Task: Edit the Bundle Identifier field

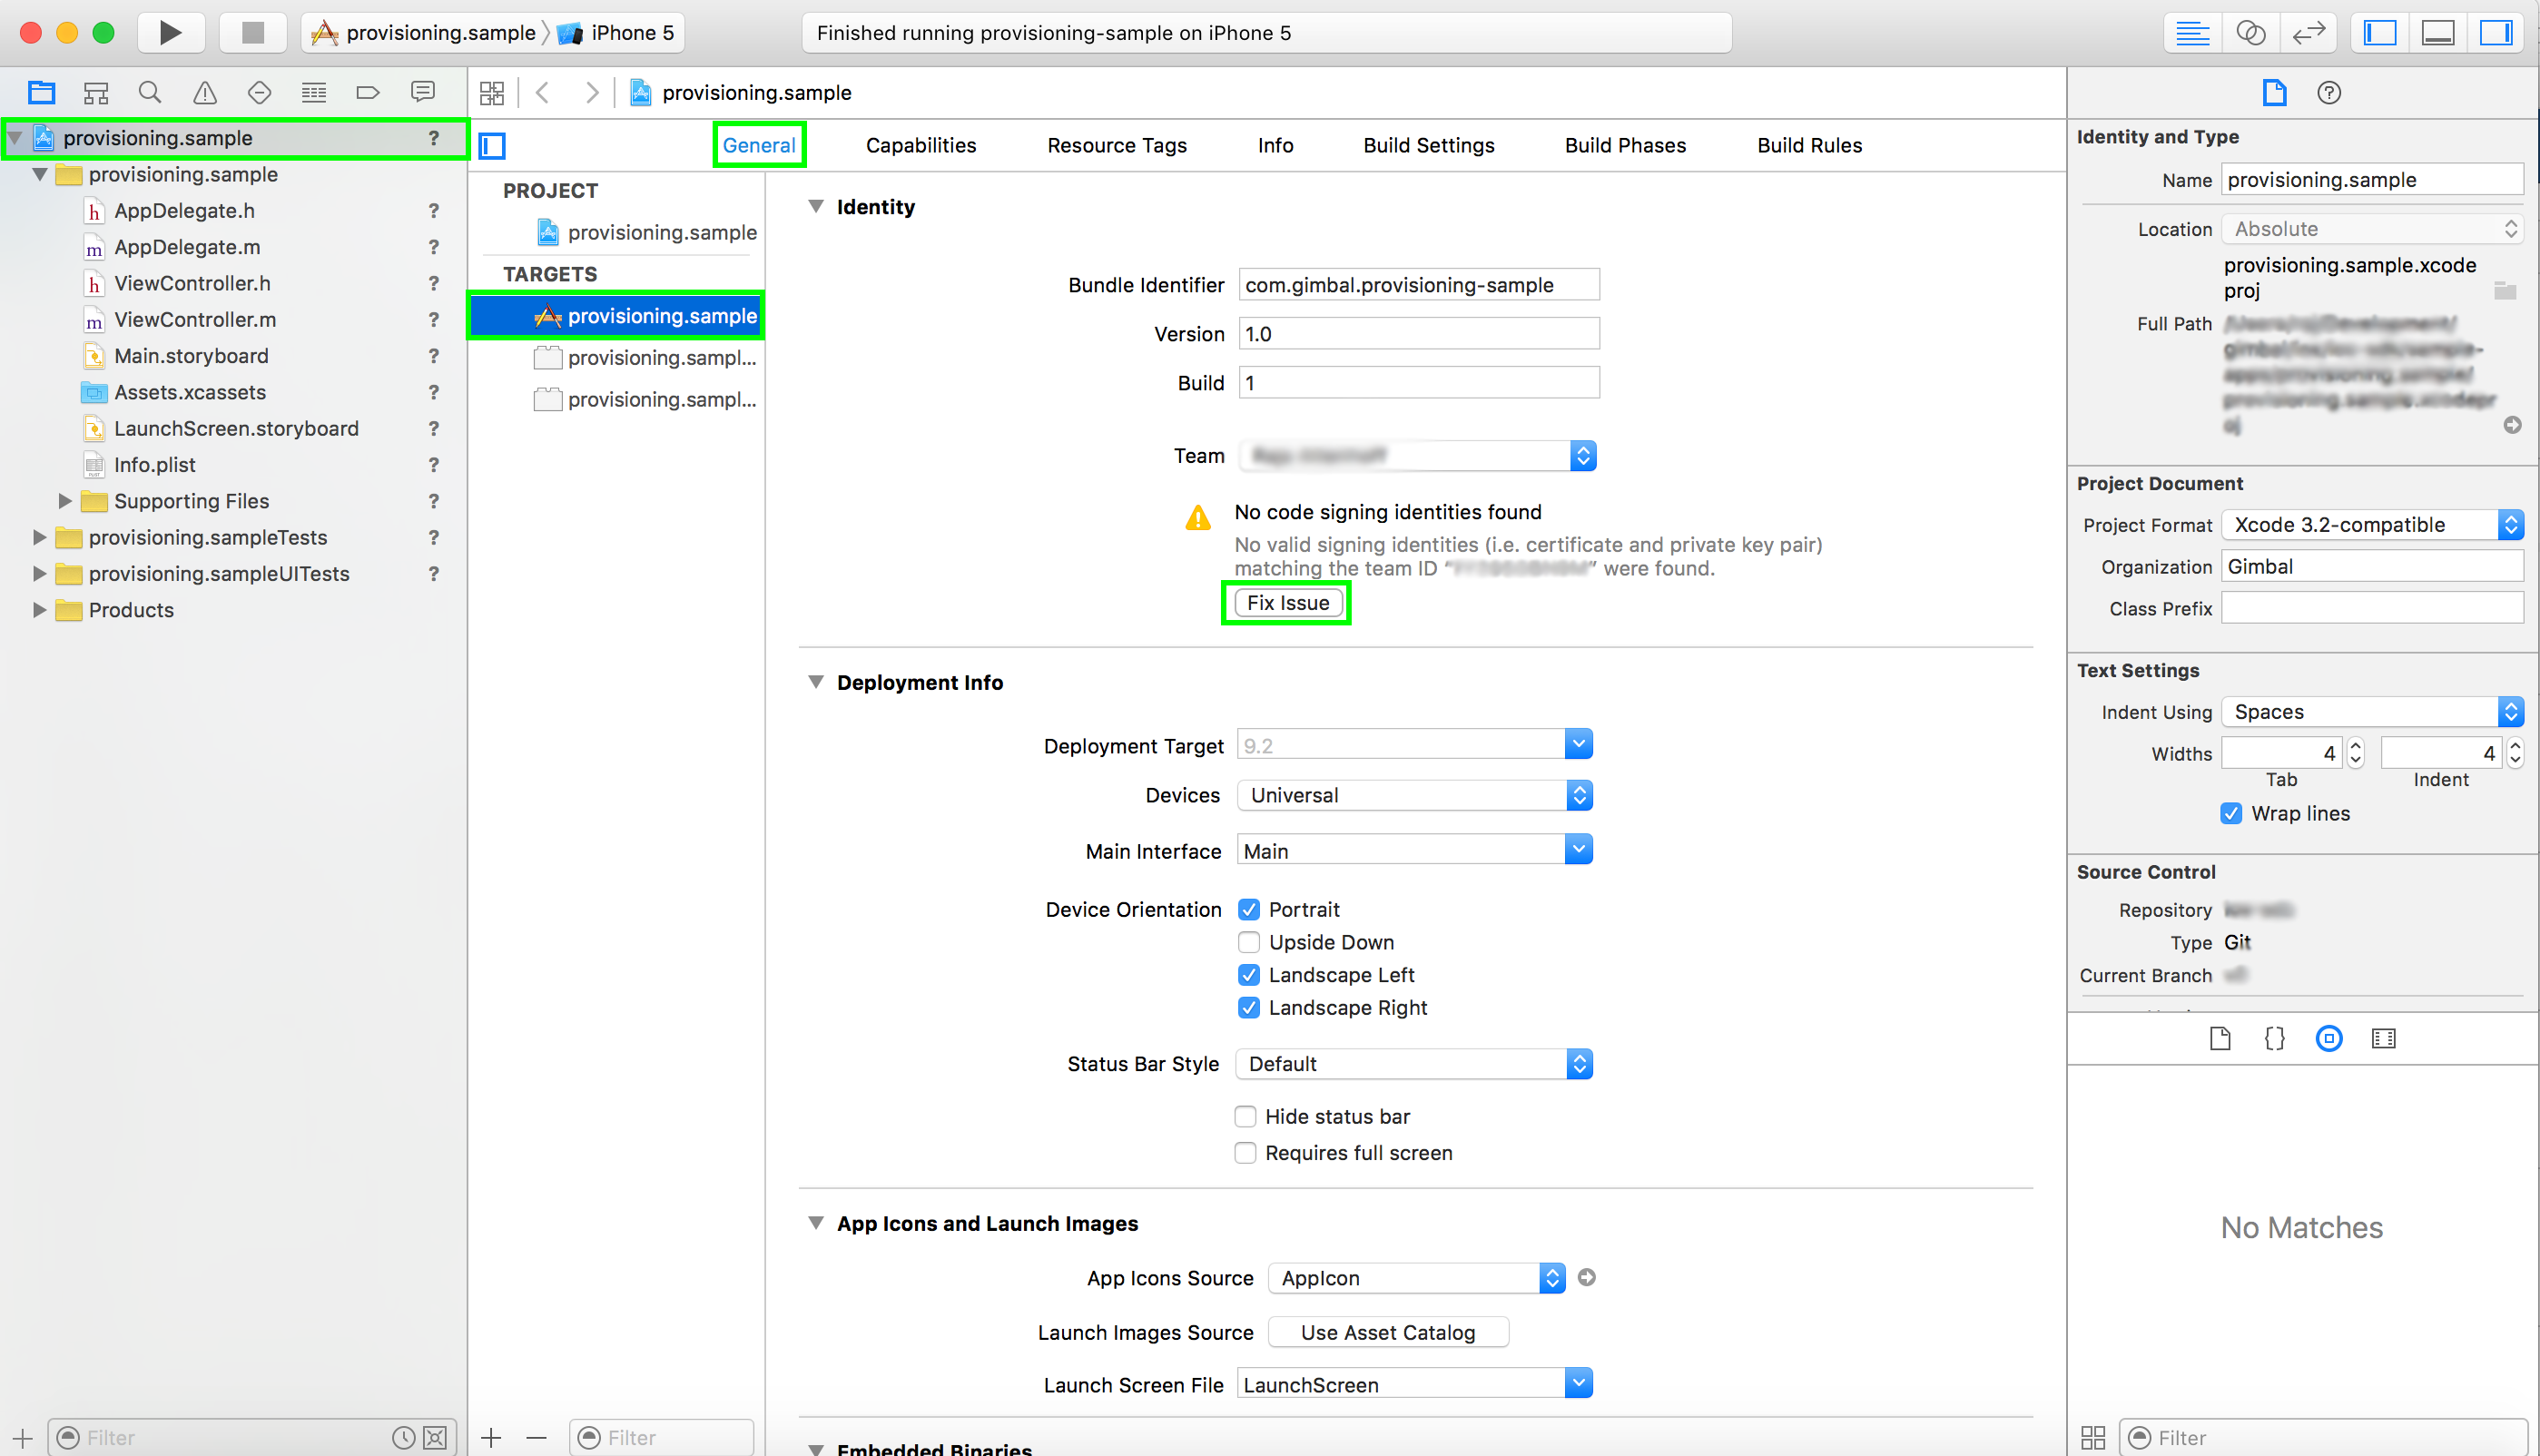Action: [1418, 285]
